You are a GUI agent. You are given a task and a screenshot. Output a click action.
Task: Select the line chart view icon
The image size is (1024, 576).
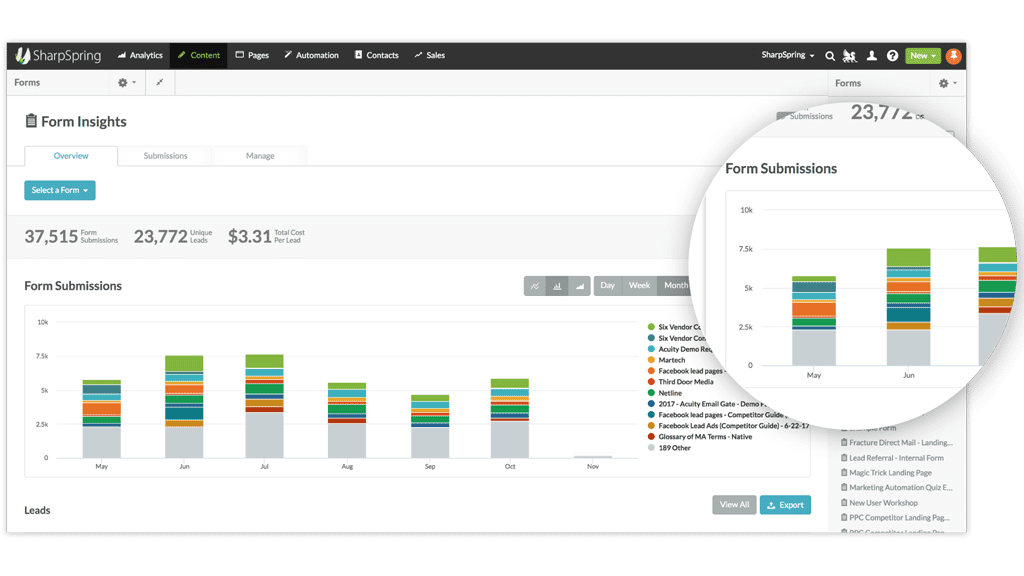pyautogui.click(x=535, y=286)
